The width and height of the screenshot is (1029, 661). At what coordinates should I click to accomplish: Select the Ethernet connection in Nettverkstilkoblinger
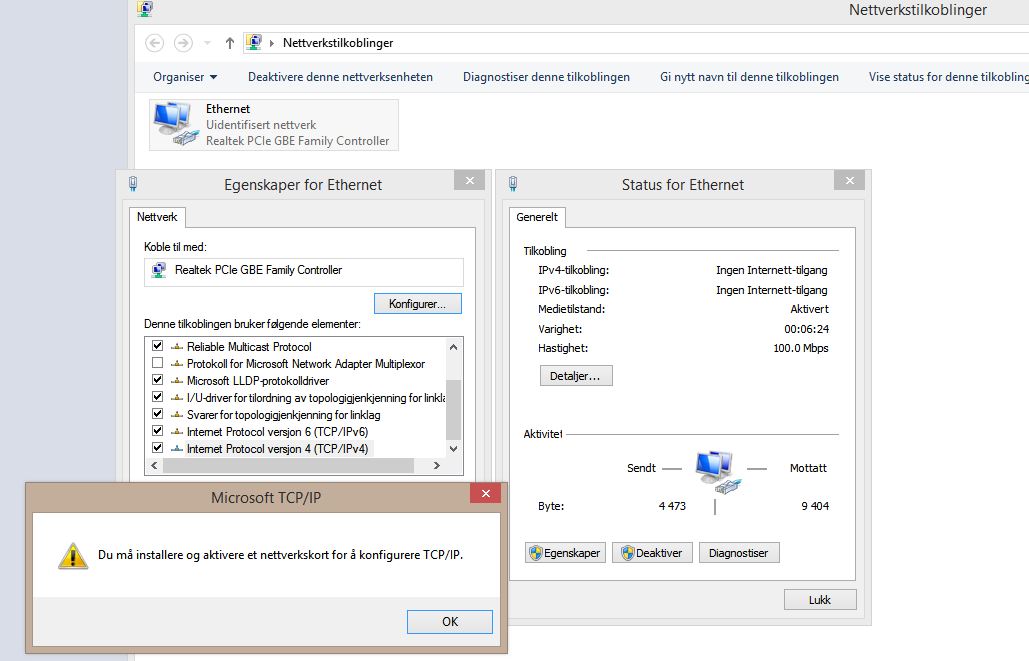(x=274, y=125)
